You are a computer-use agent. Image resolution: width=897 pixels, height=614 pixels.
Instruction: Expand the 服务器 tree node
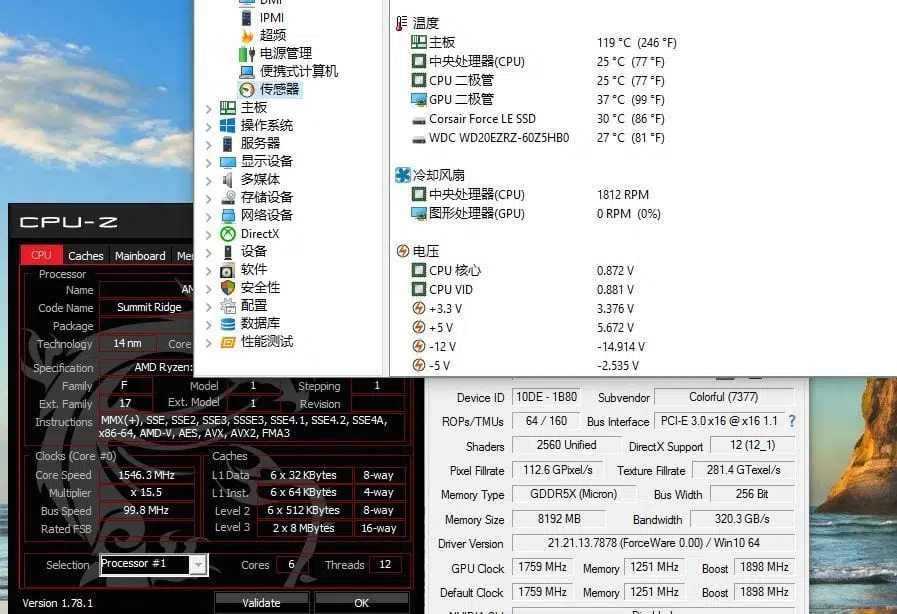(x=209, y=144)
